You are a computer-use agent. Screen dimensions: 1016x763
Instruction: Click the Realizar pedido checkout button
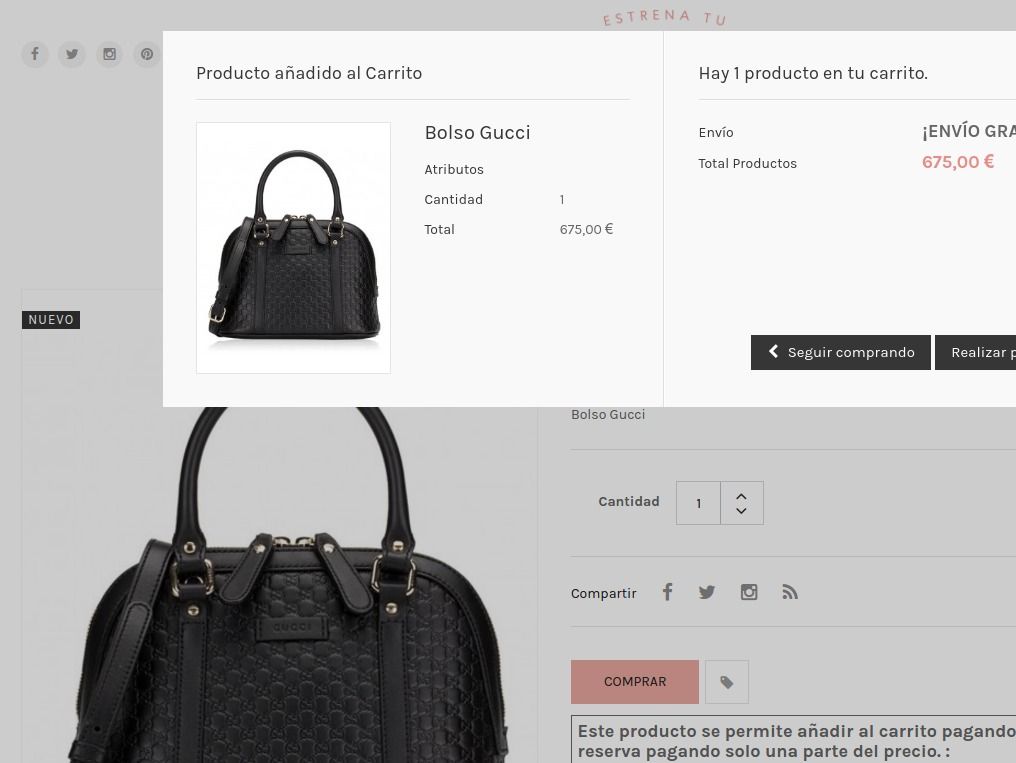pos(975,352)
